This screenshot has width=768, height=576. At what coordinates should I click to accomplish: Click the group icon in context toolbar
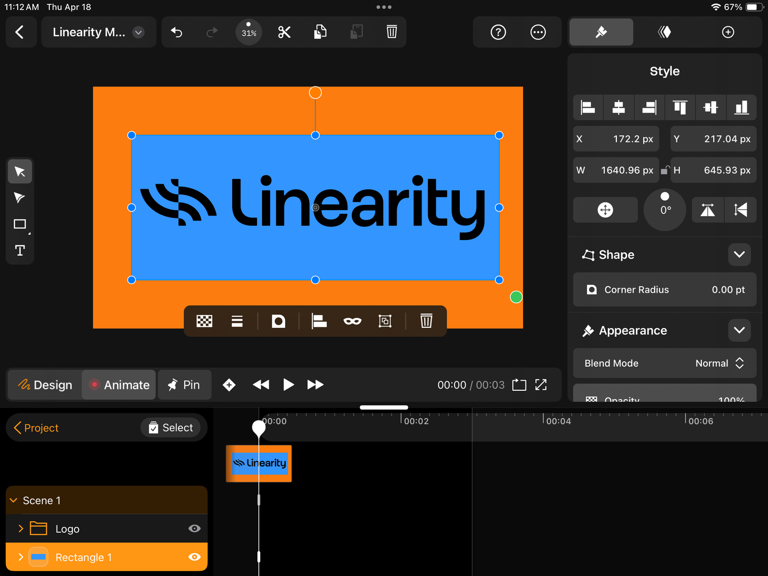[385, 321]
